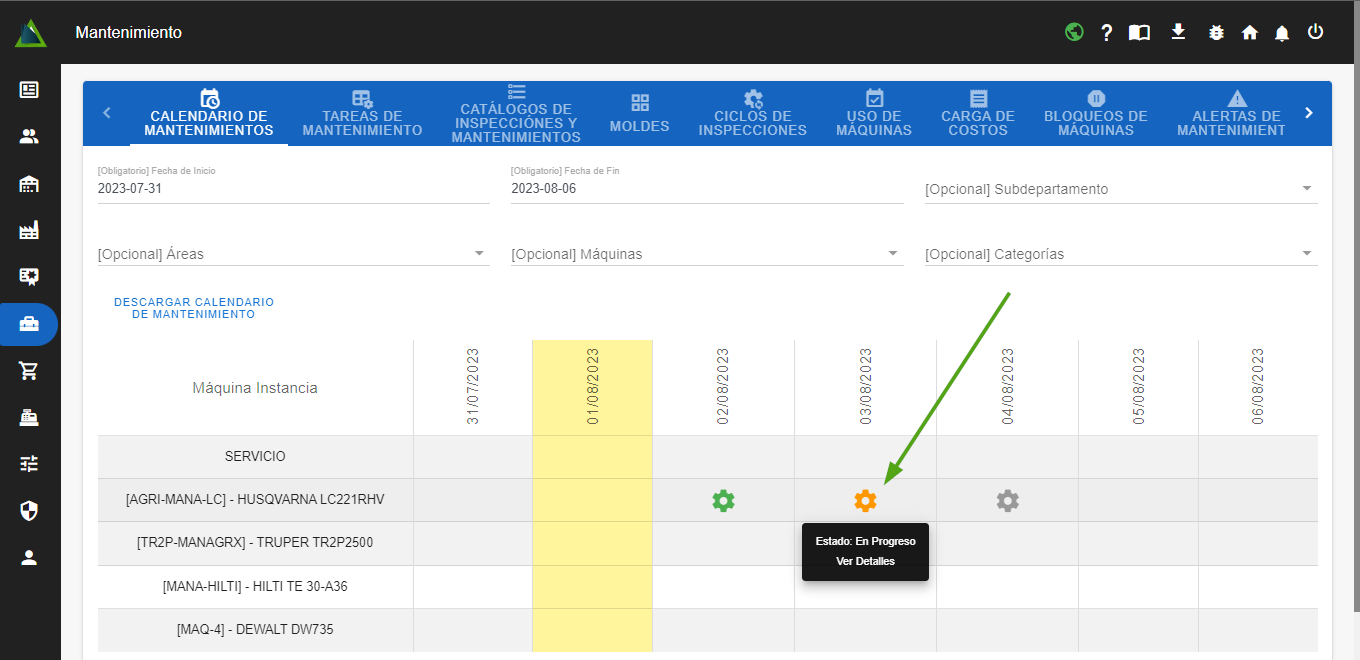Expand the Subdepartamento dropdown
This screenshot has height=660, width=1360.
pyautogui.click(x=1120, y=189)
